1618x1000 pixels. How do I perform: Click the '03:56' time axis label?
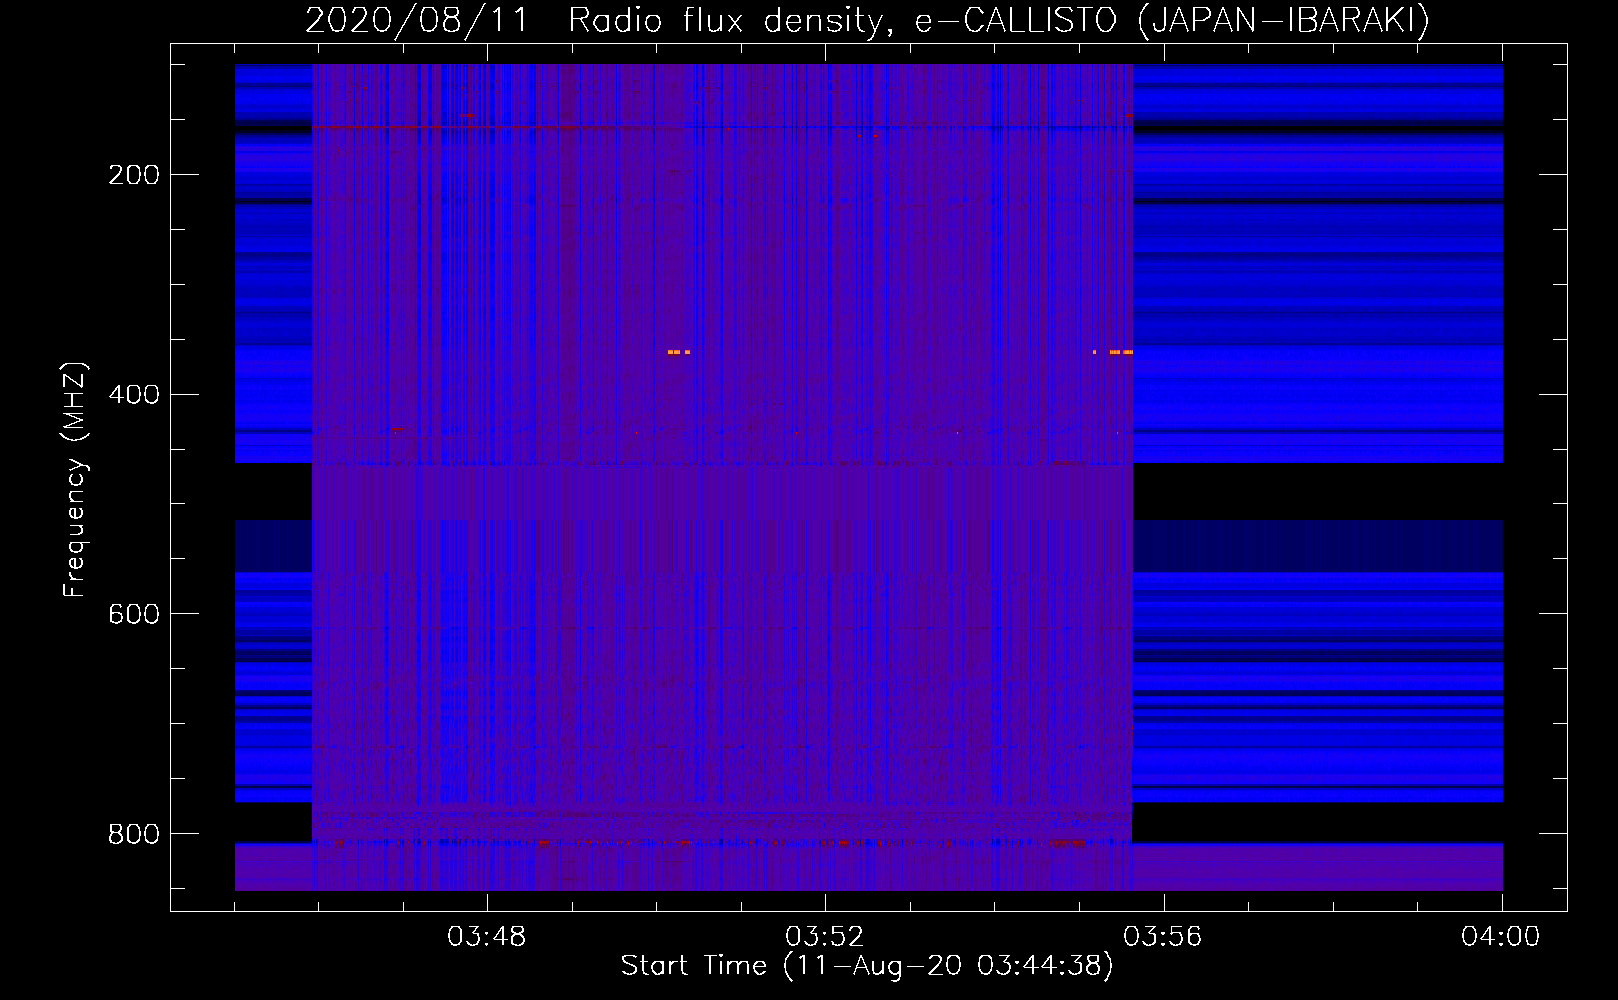coord(1163,937)
